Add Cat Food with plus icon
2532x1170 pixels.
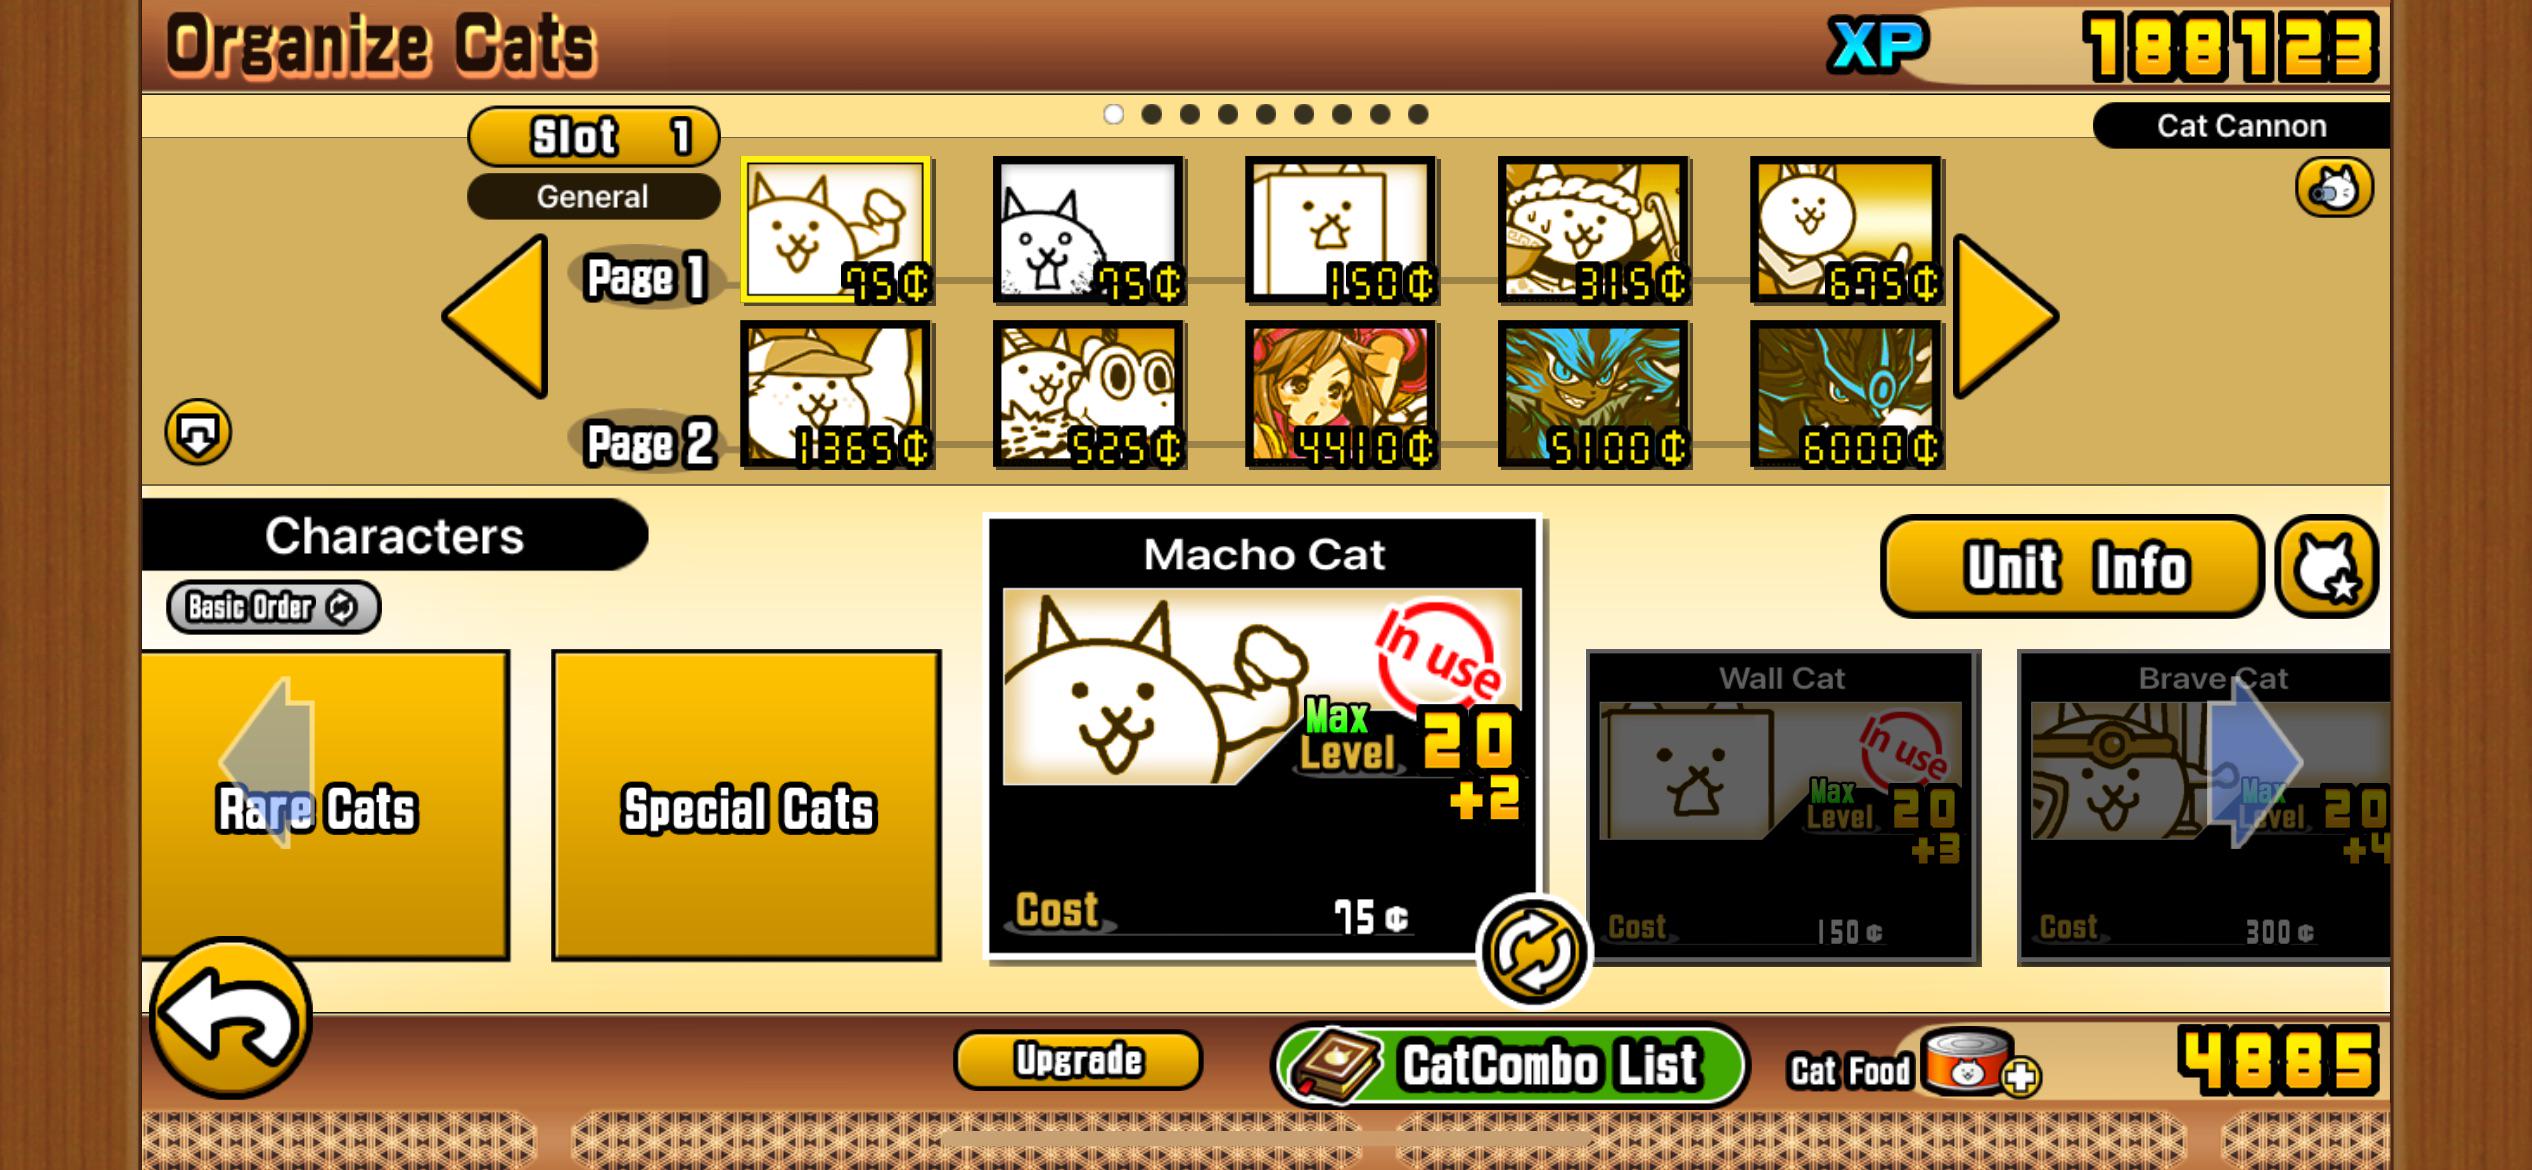pos(2021,1077)
